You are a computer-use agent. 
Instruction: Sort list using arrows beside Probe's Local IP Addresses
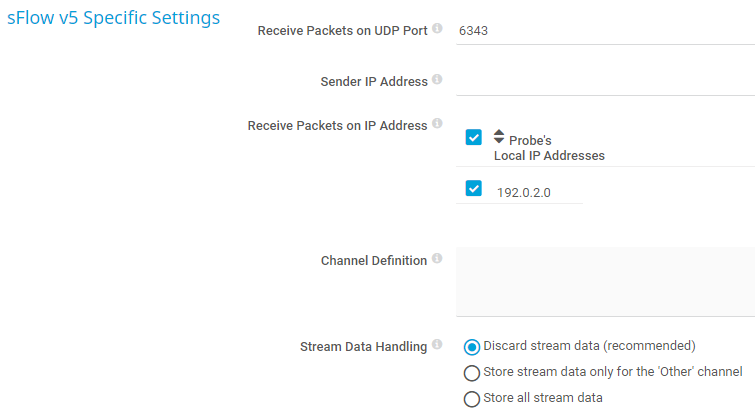pyautogui.click(x=499, y=136)
